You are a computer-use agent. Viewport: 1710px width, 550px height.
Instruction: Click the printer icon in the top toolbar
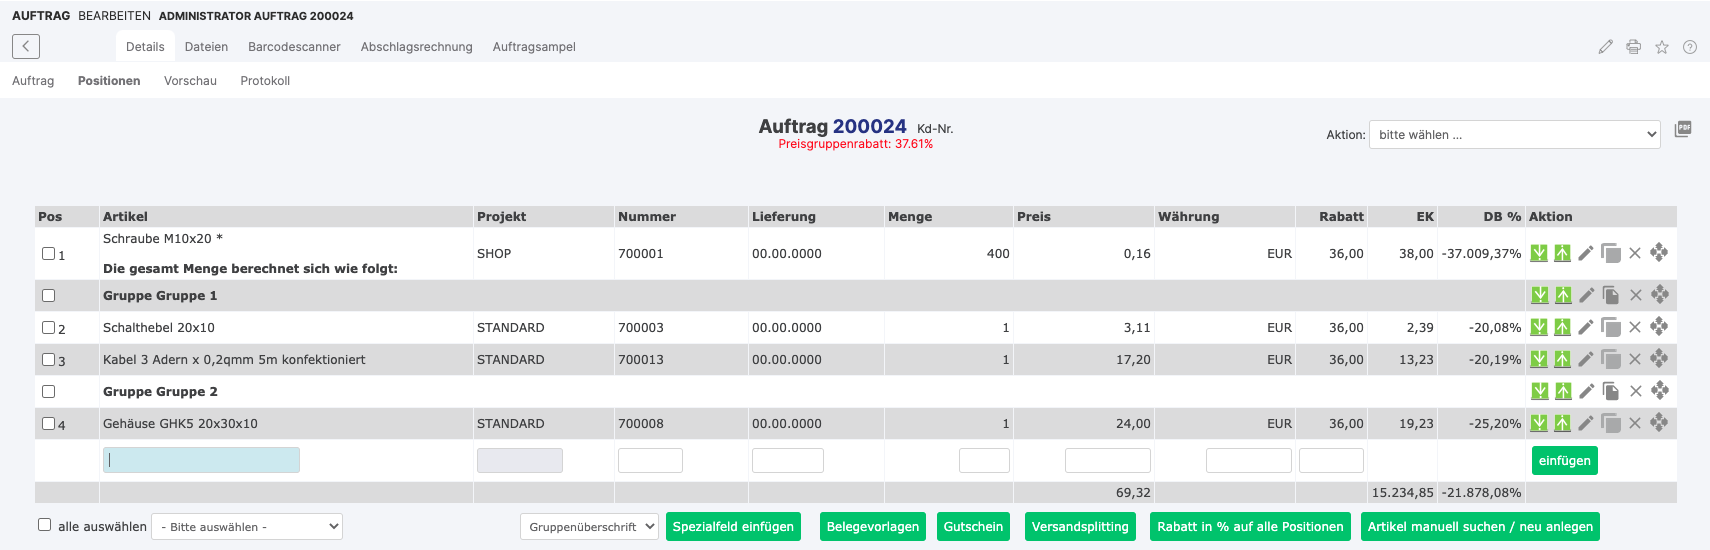click(1633, 47)
